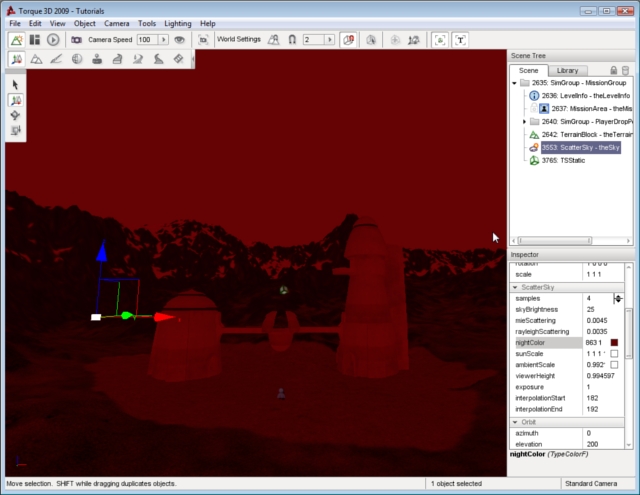This screenshot has width=640, height=495.
Task: Switch to the Library tab
Action: coord(567,71)
